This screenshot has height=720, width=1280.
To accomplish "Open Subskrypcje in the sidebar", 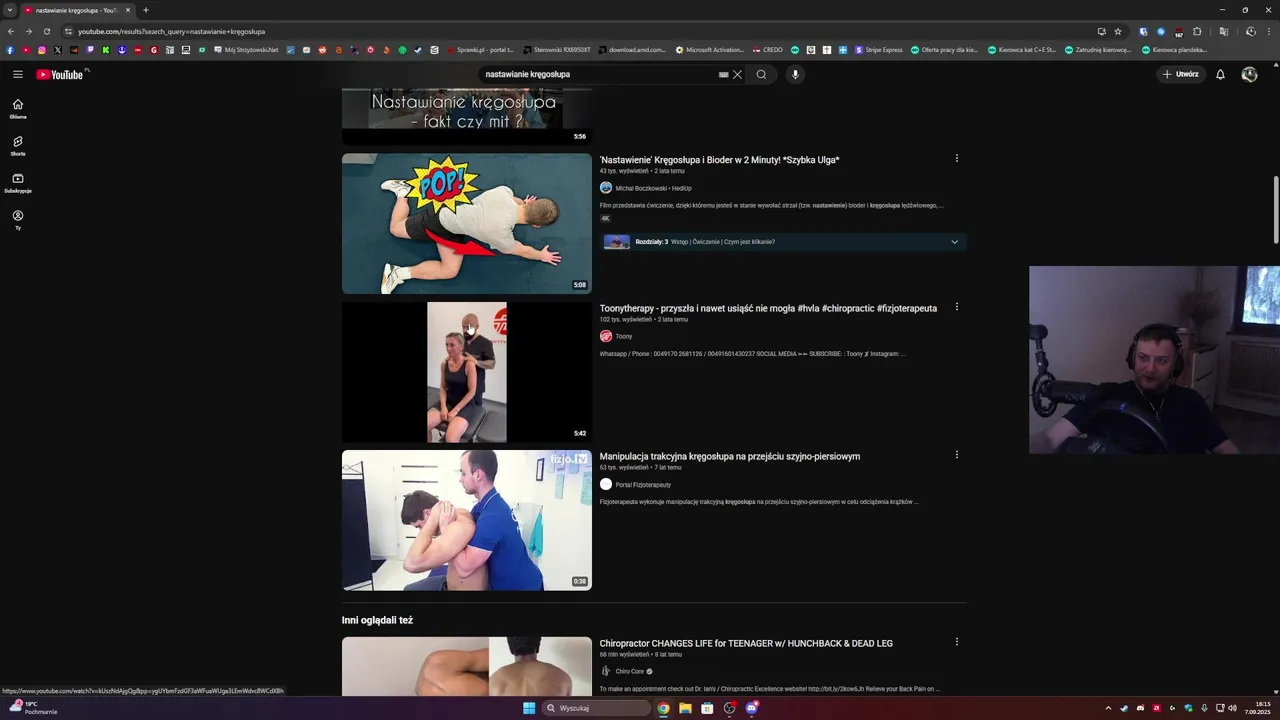I will pos(18,183).
